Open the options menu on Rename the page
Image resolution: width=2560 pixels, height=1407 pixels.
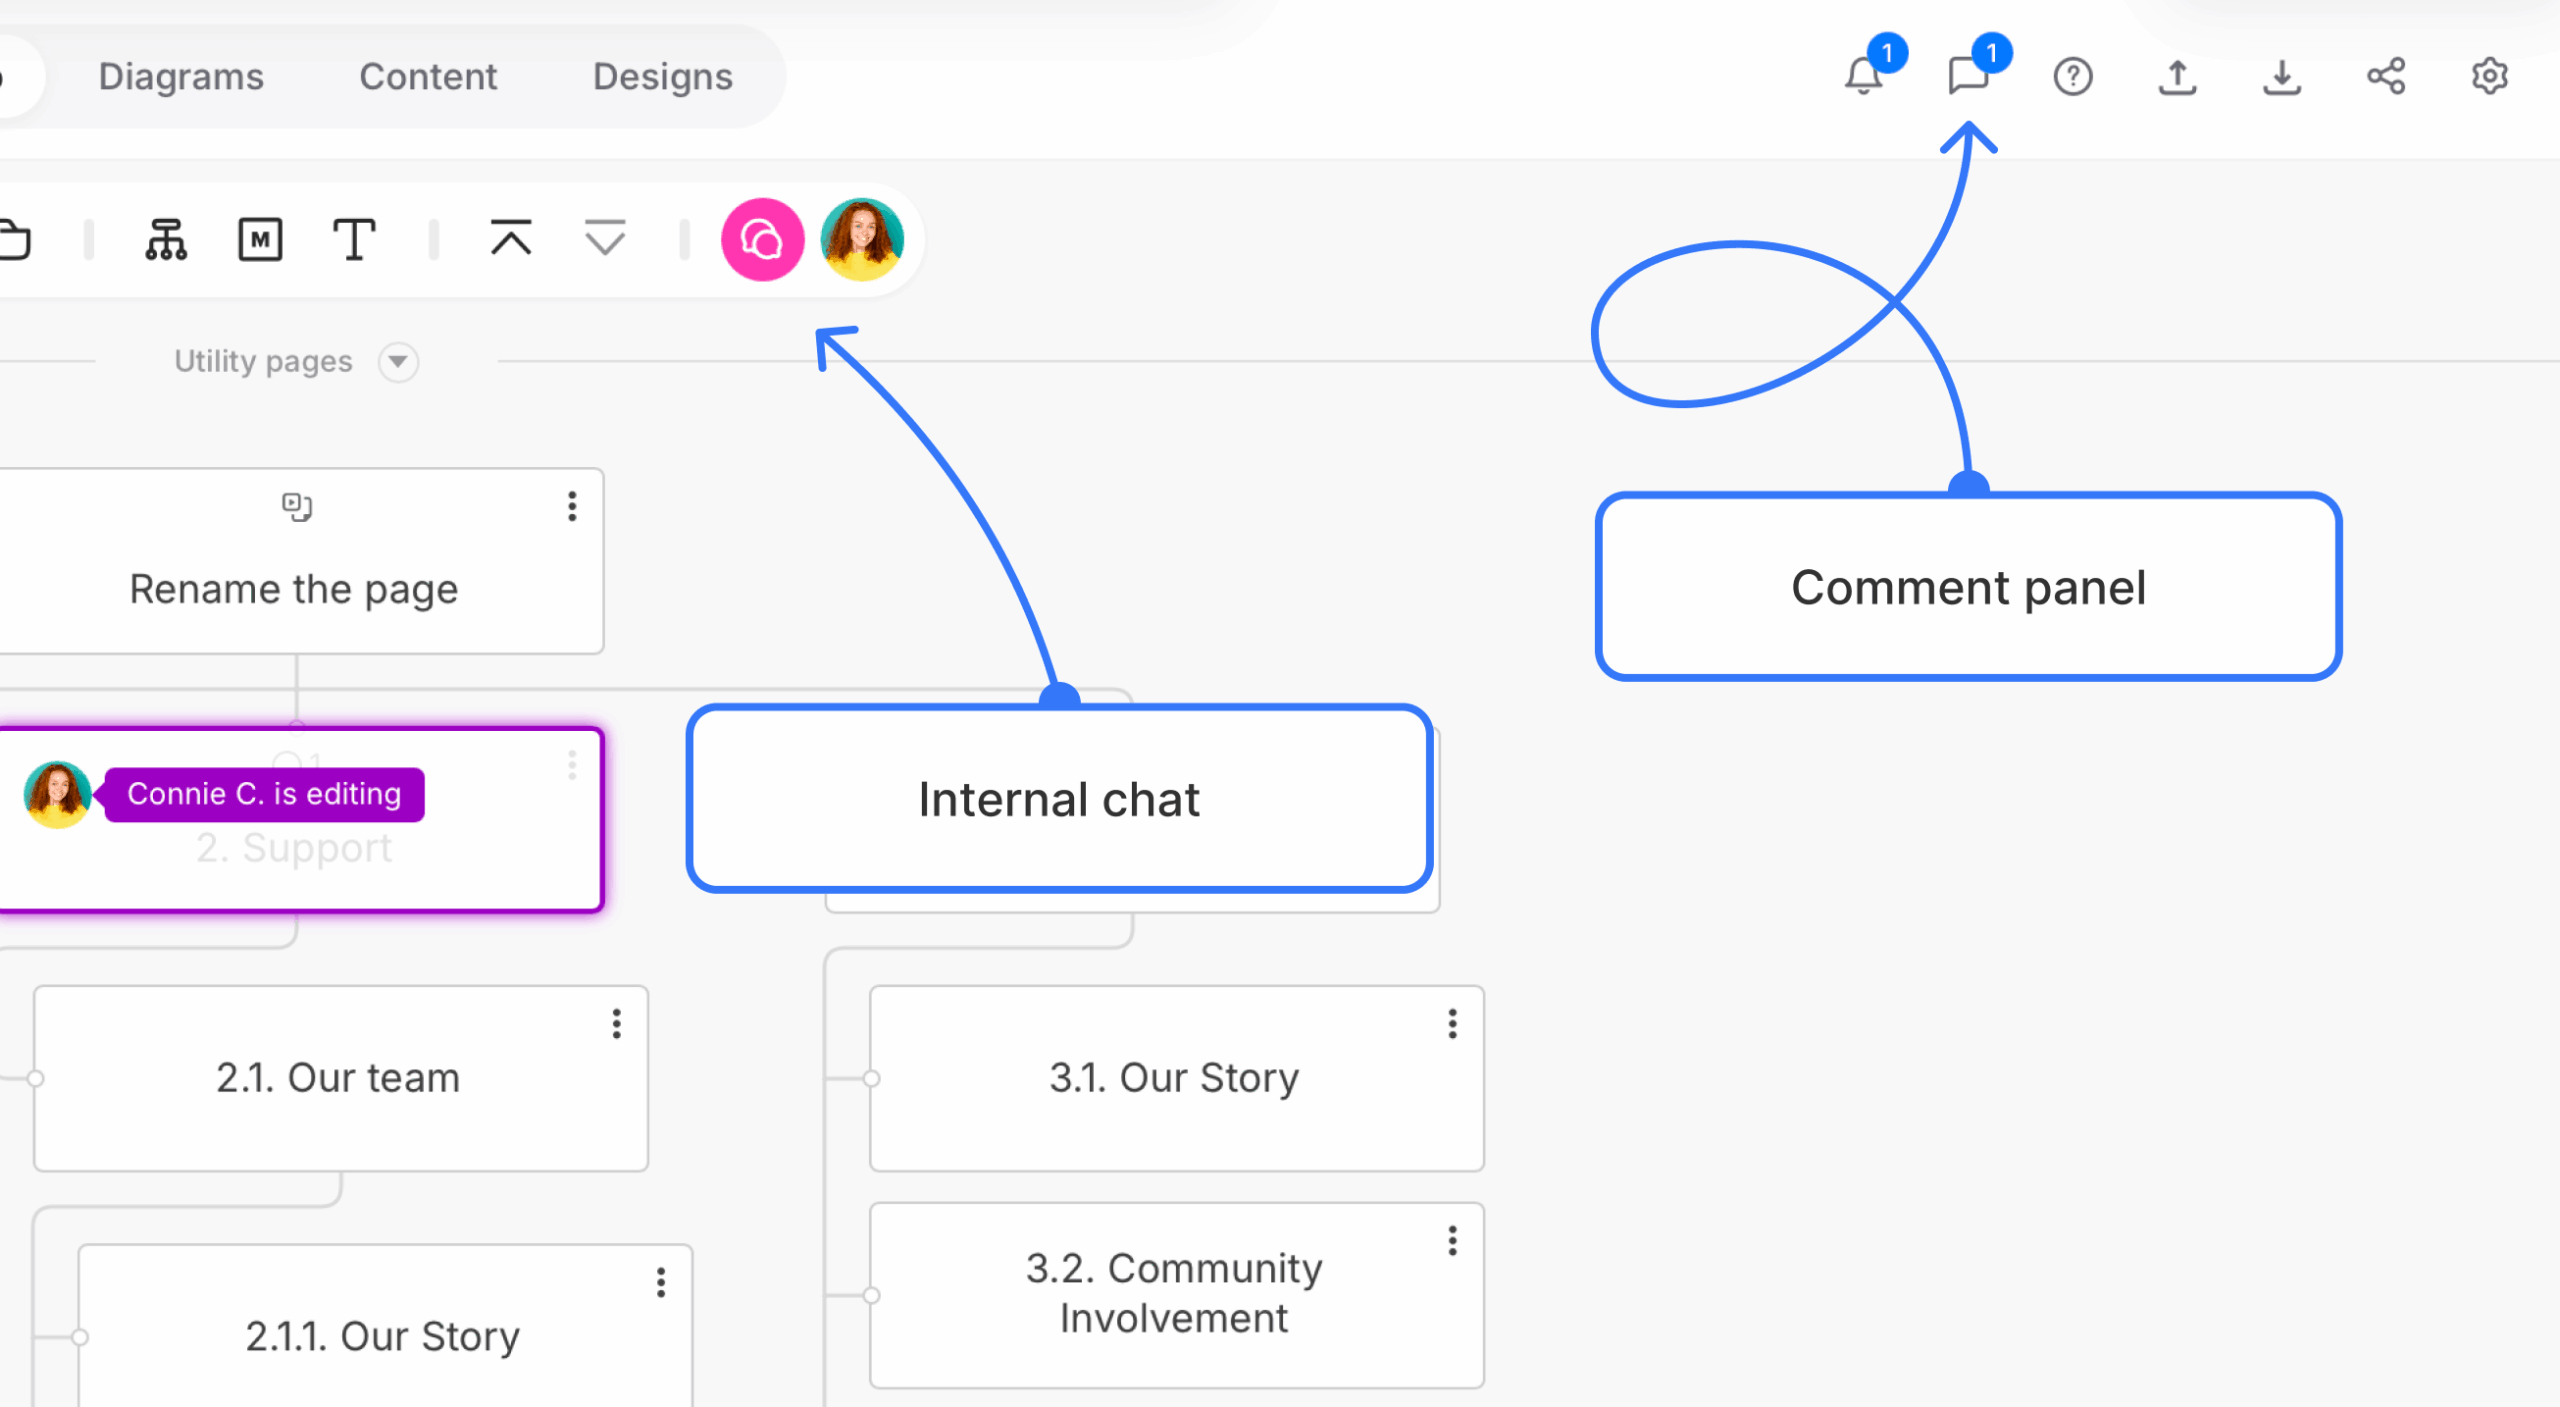(x=572, y=506)
